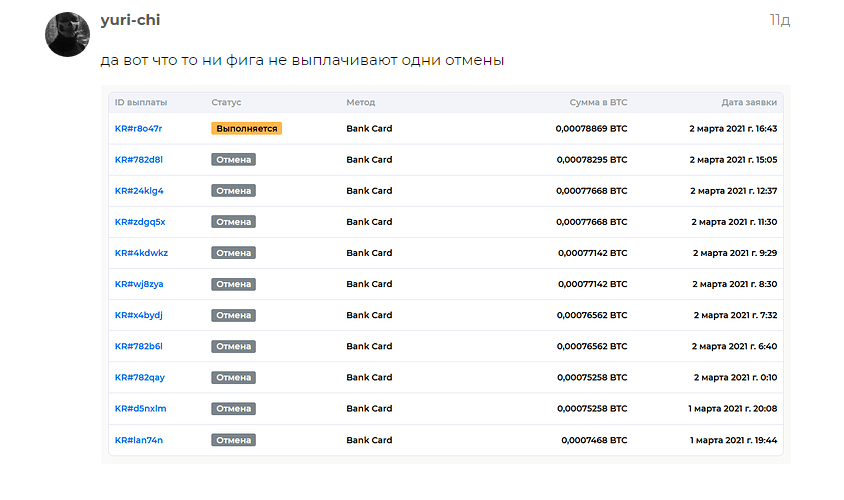Open payout KR#24klg4

tap(139, 191)
